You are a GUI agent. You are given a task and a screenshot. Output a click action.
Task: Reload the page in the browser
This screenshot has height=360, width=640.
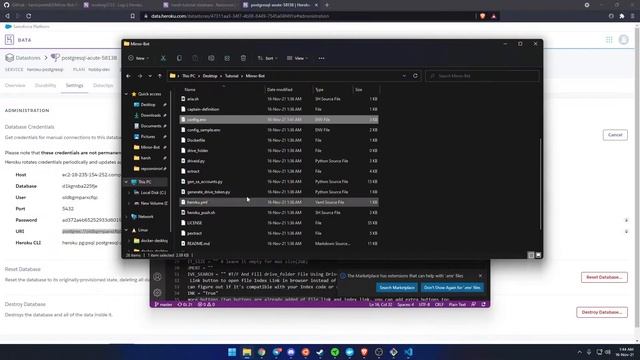coord(29,16)
